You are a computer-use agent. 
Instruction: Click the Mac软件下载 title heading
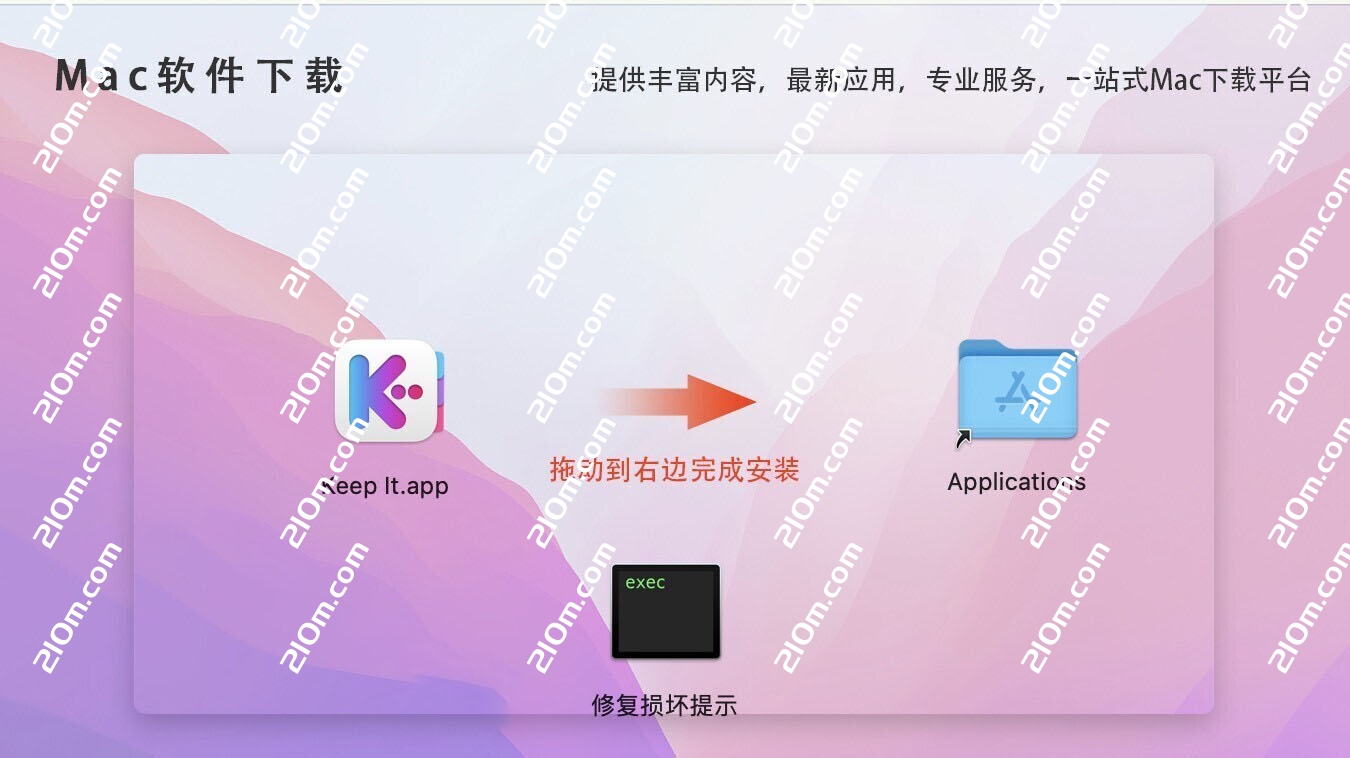pyautogui.click(x=199, y=76)
